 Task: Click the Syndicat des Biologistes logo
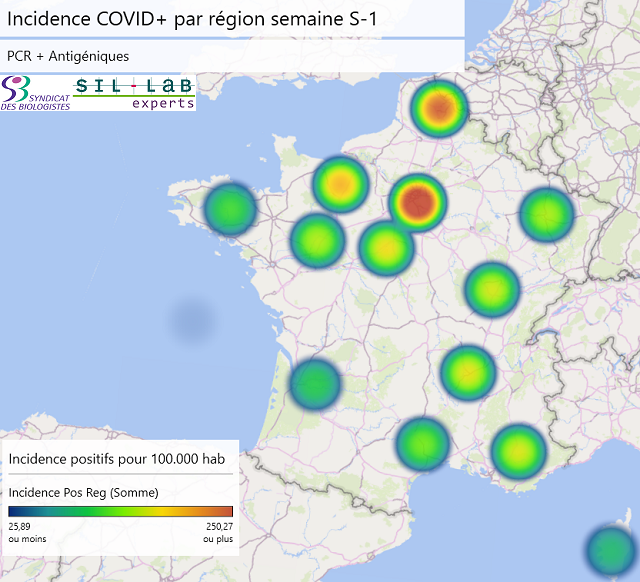(x=36, y=93)
